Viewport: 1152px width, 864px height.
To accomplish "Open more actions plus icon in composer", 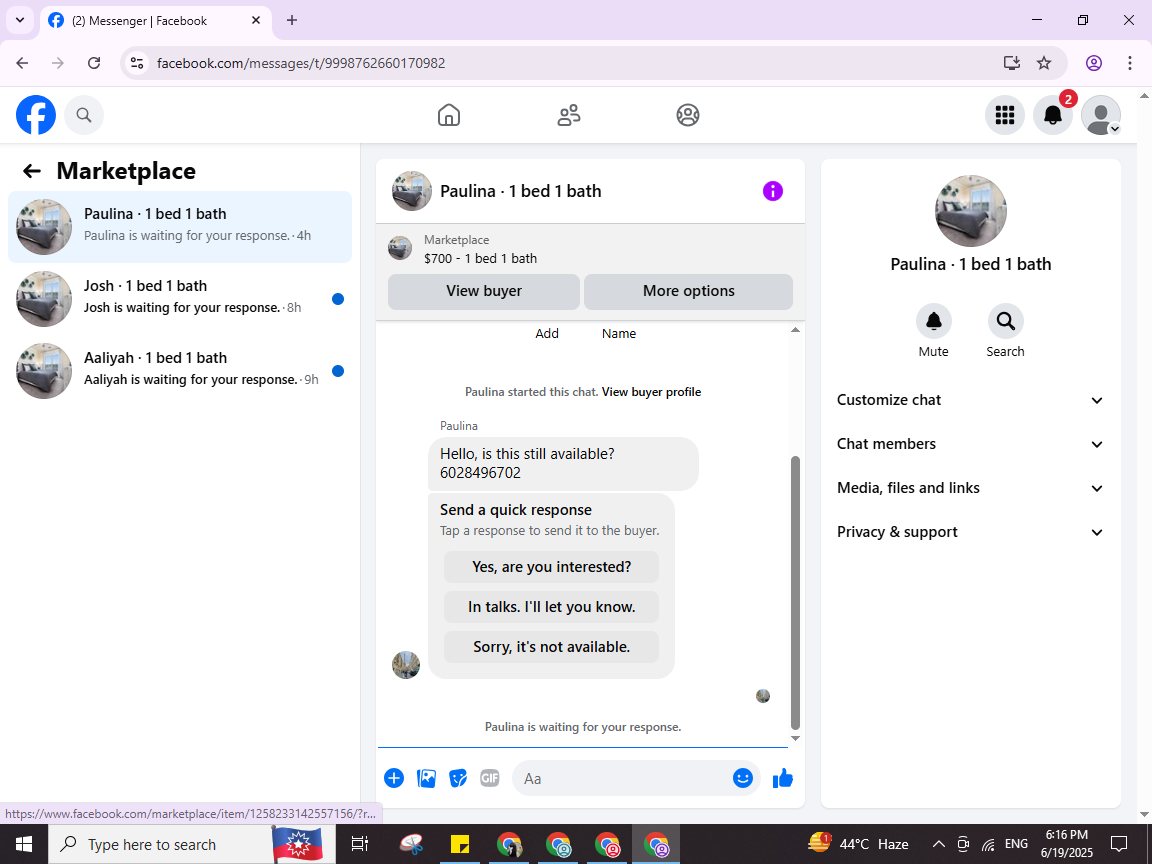I will point(394,778).
